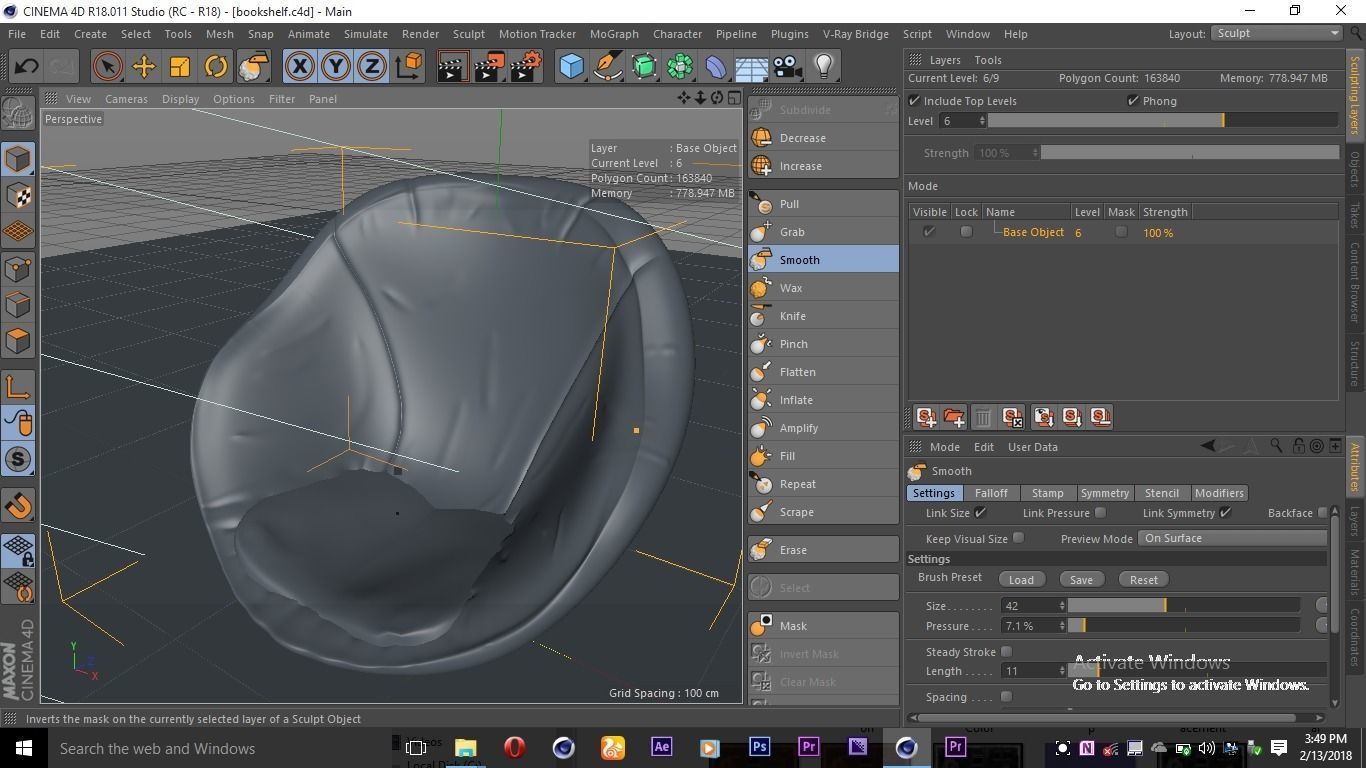Add a new sculpt layer folder

coord(954,417)
